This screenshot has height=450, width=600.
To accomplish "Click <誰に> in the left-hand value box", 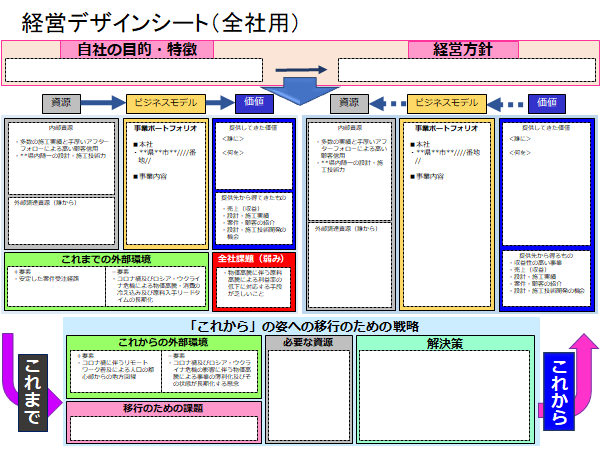I will click(233, 139).
